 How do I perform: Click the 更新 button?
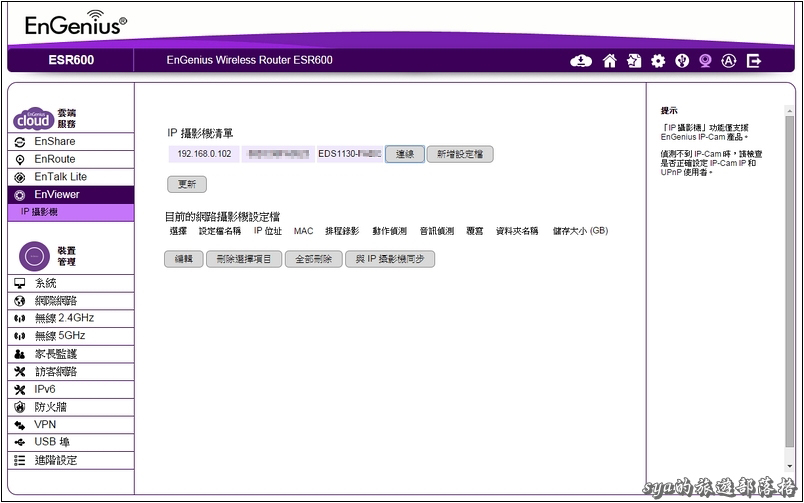tap(187, 184)
